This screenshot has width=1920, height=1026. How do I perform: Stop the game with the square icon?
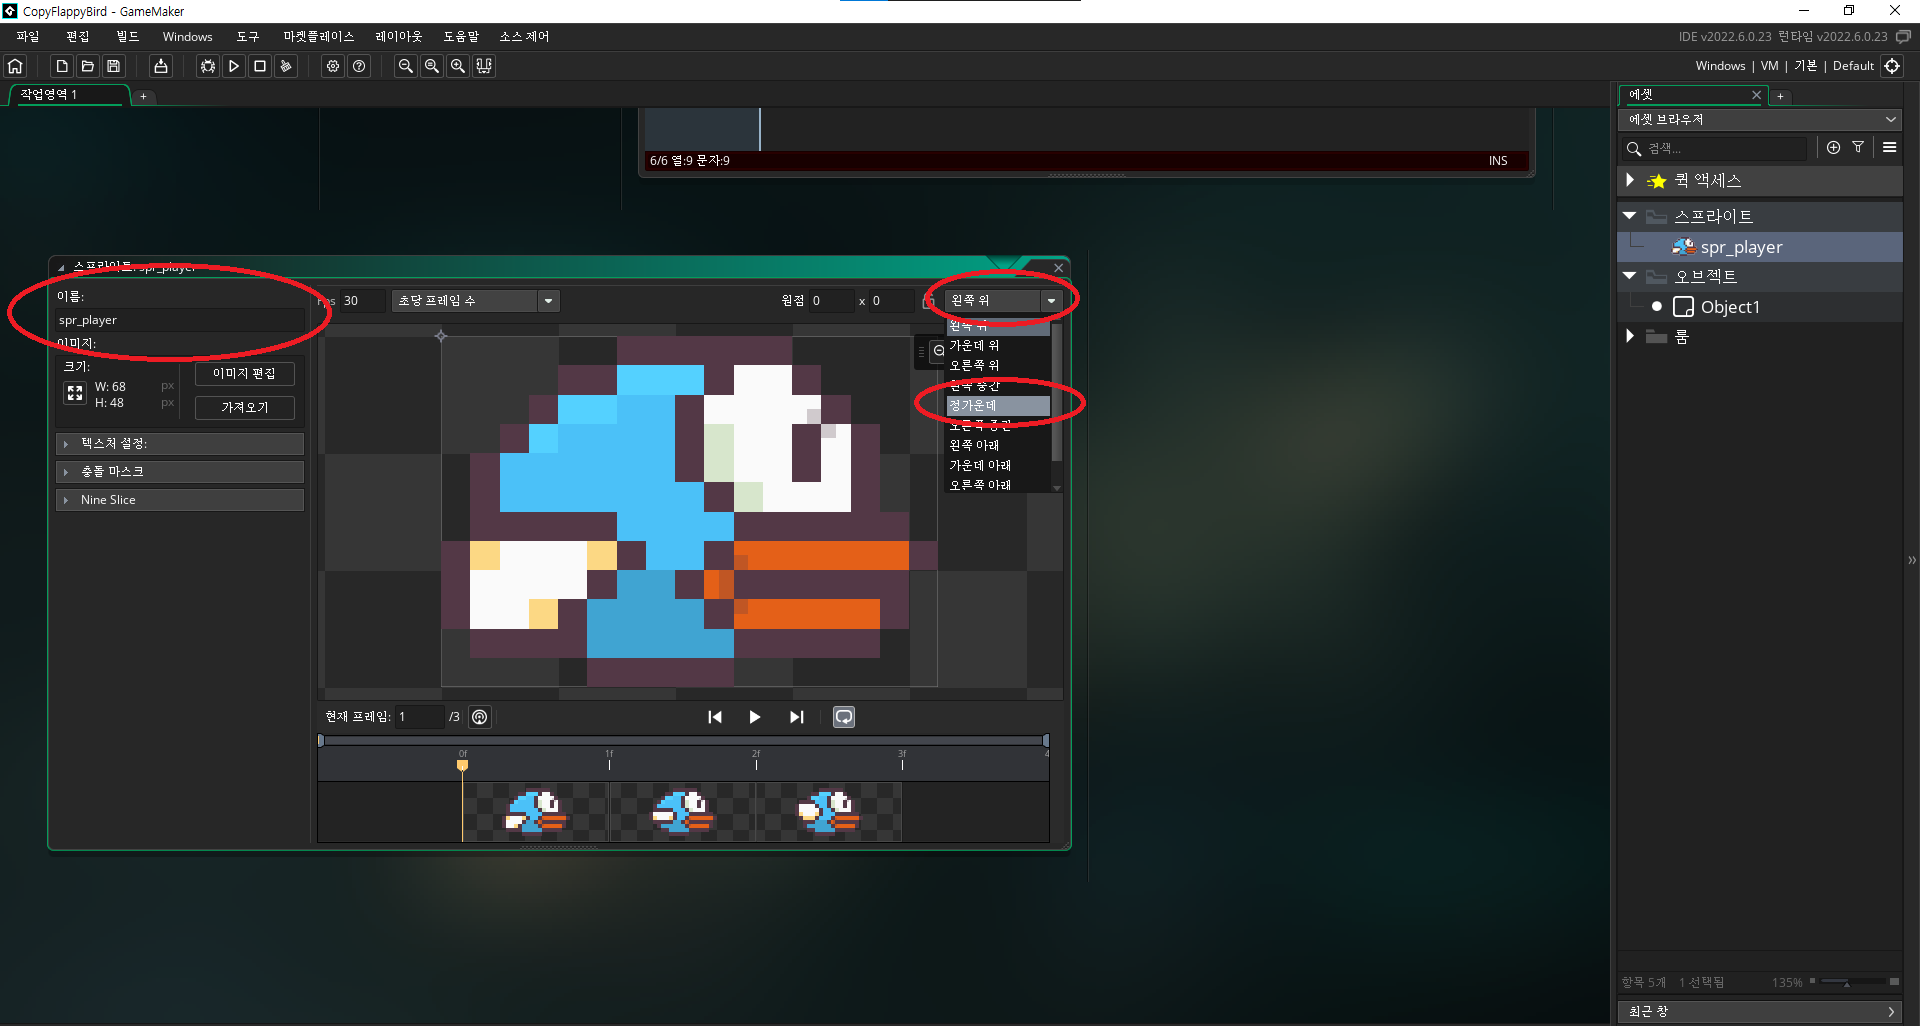[x=260, y=66]
